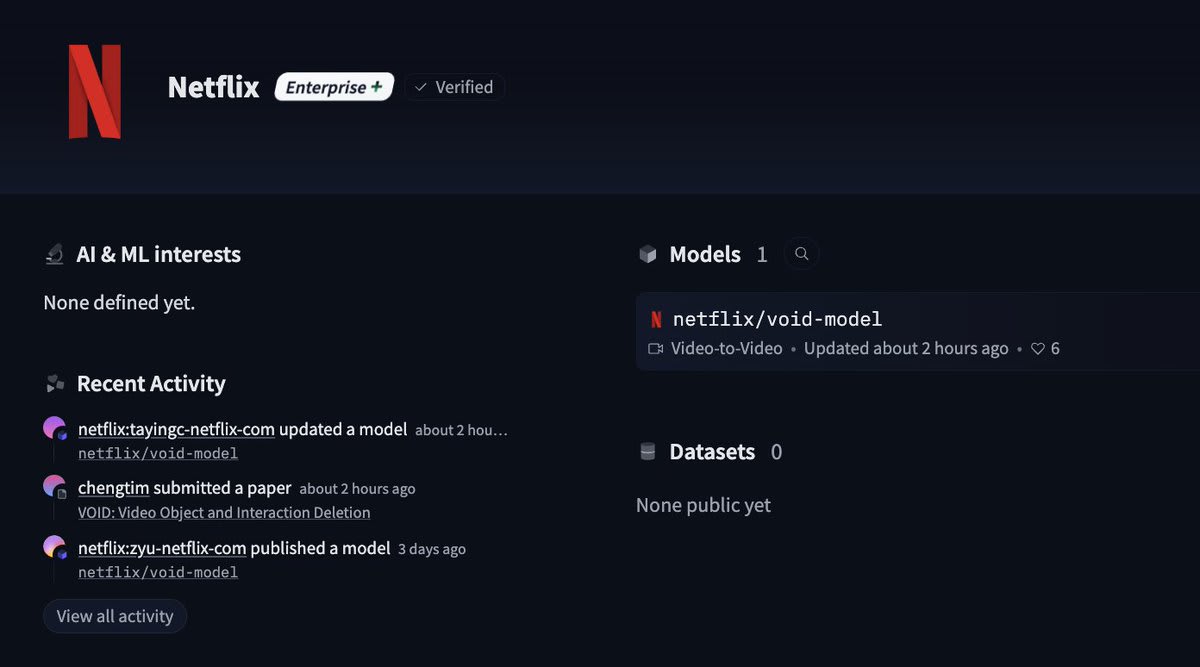Click the Netflix N icon on the void-model card
Image resolution: width=1200 pixels, height=667 pixels.
(657, 318)
